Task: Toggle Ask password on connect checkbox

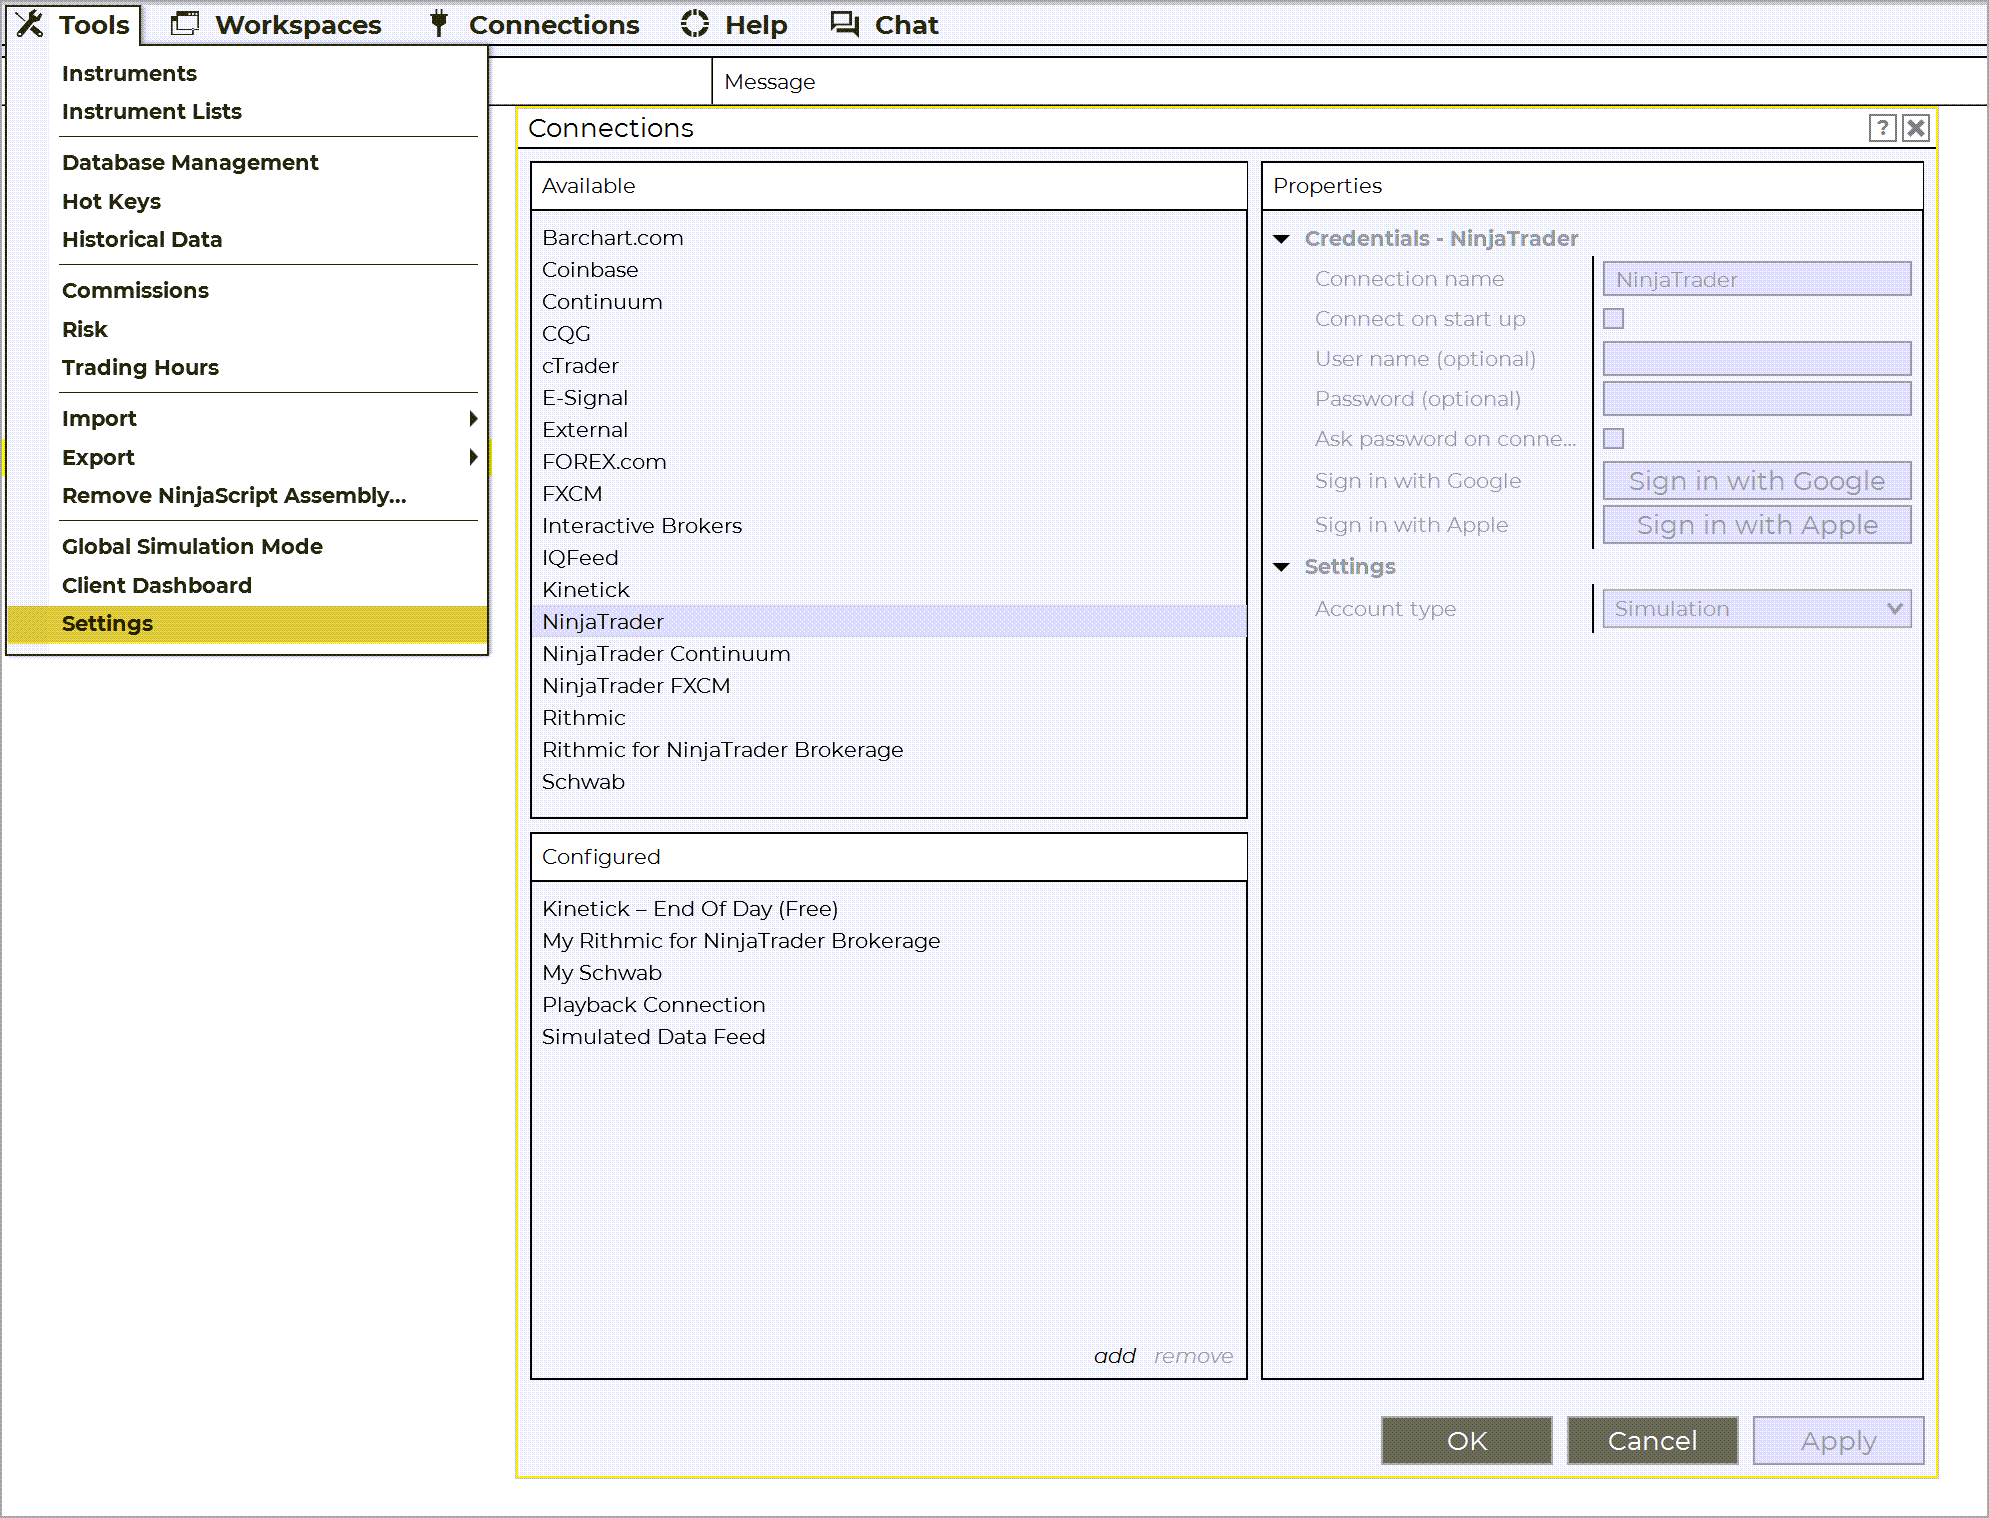Action: (1614, 439)
